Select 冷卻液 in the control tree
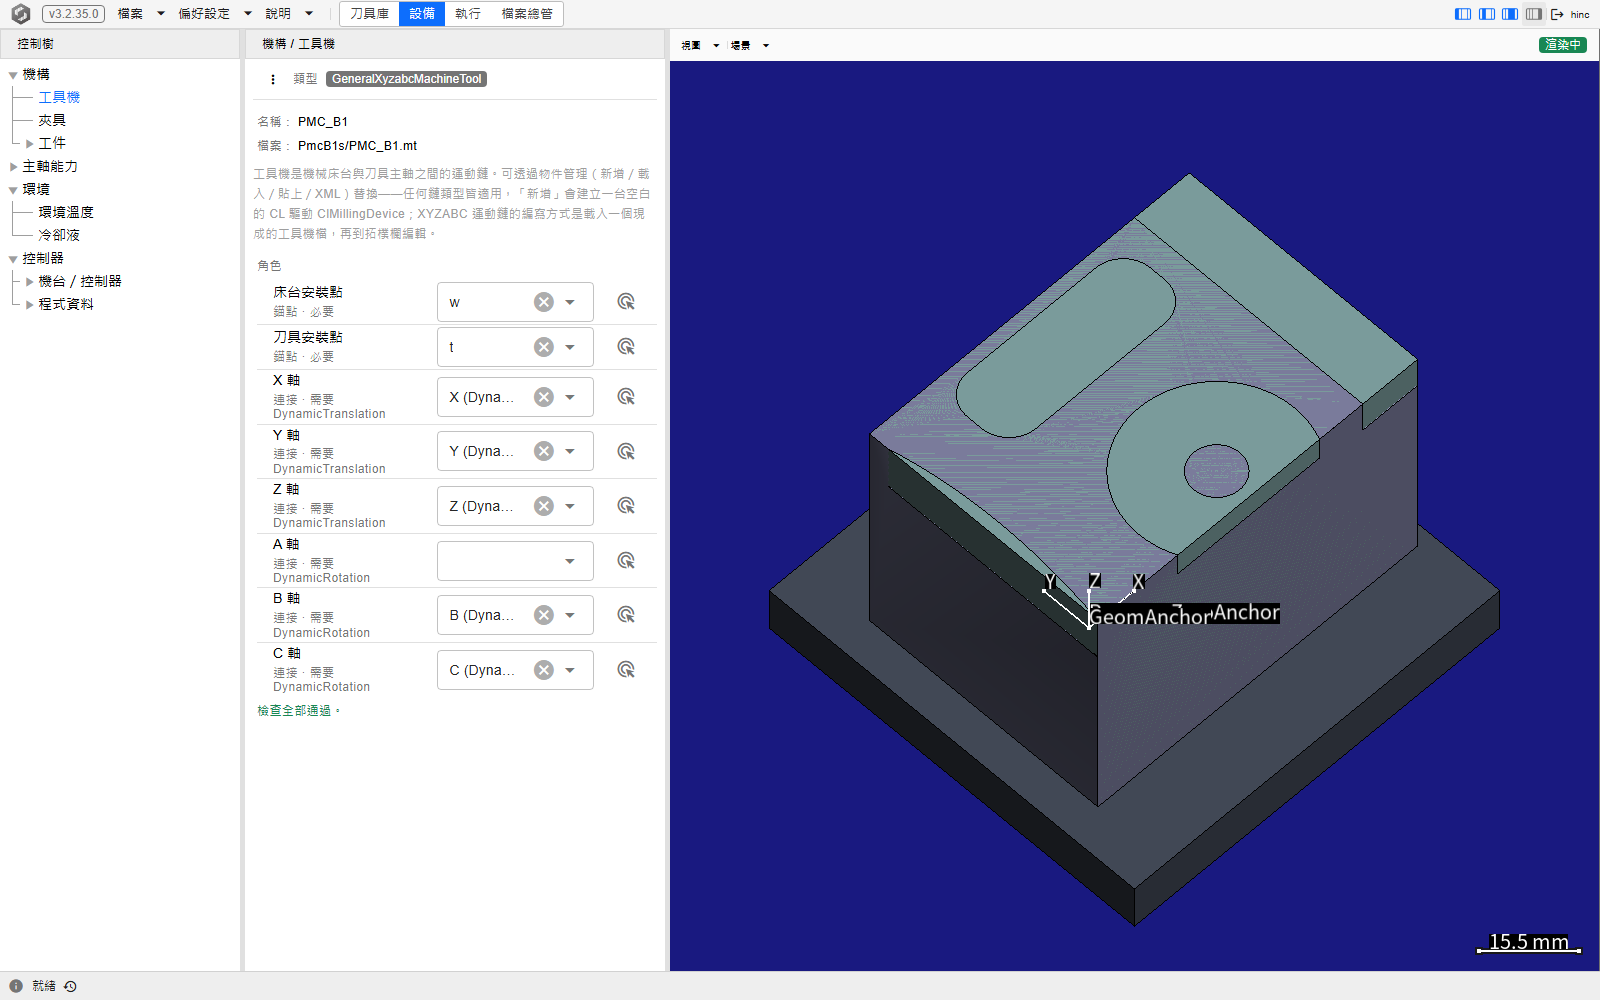 tap(59, 235)
